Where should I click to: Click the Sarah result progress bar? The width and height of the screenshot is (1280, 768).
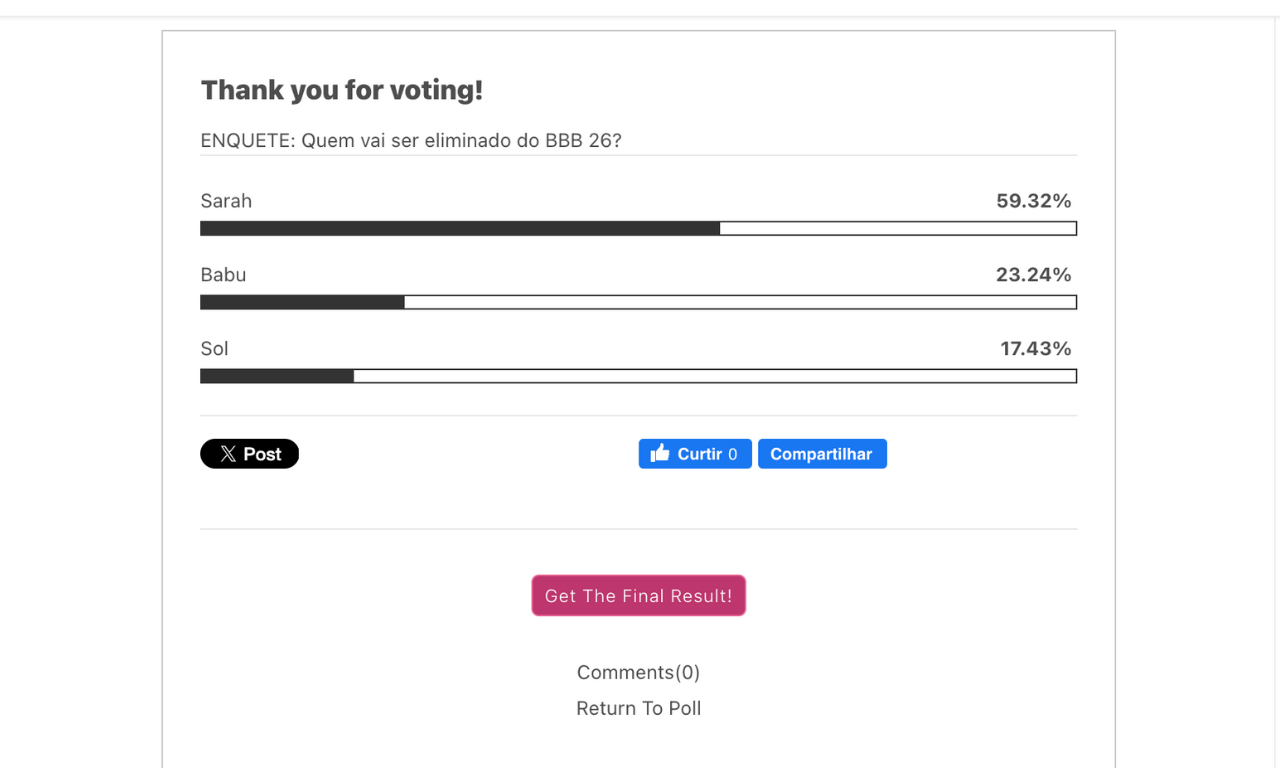638,228
